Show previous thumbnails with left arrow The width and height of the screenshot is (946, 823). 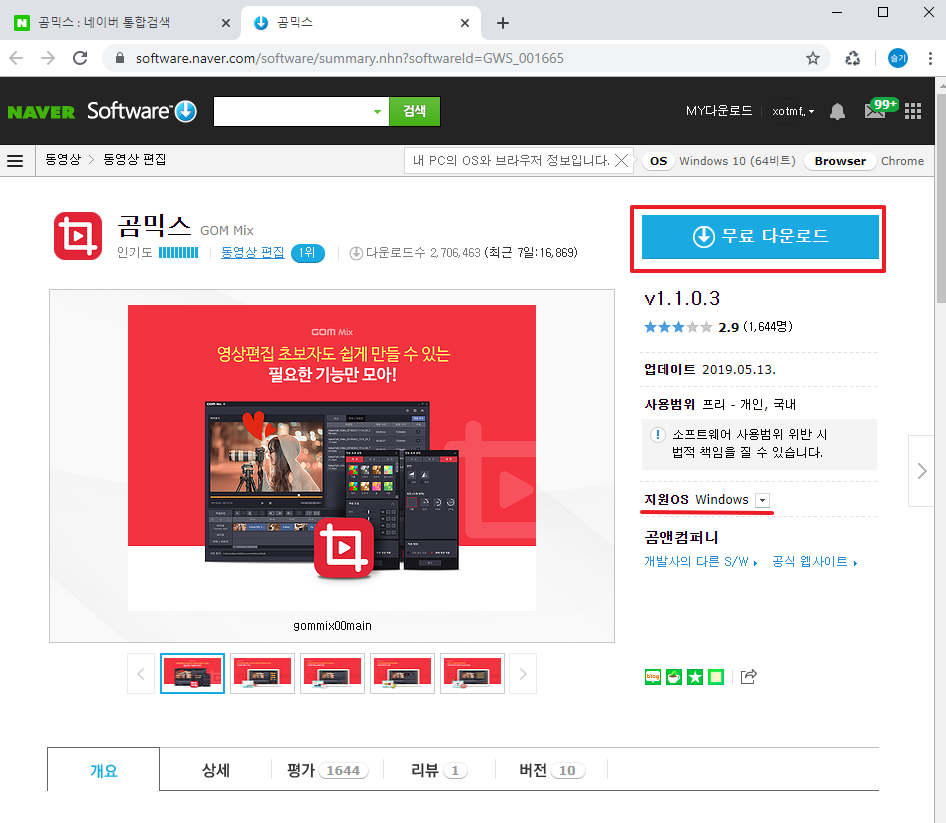pyautogui.click(x=141, y=673)
